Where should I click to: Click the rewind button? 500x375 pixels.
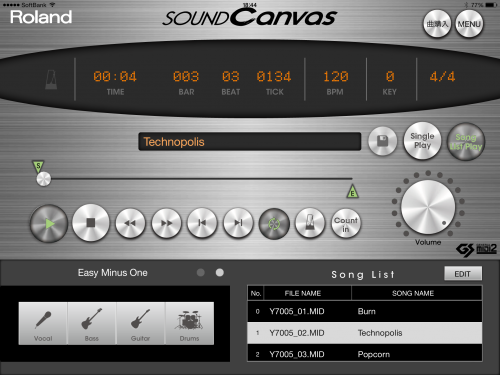130,223
